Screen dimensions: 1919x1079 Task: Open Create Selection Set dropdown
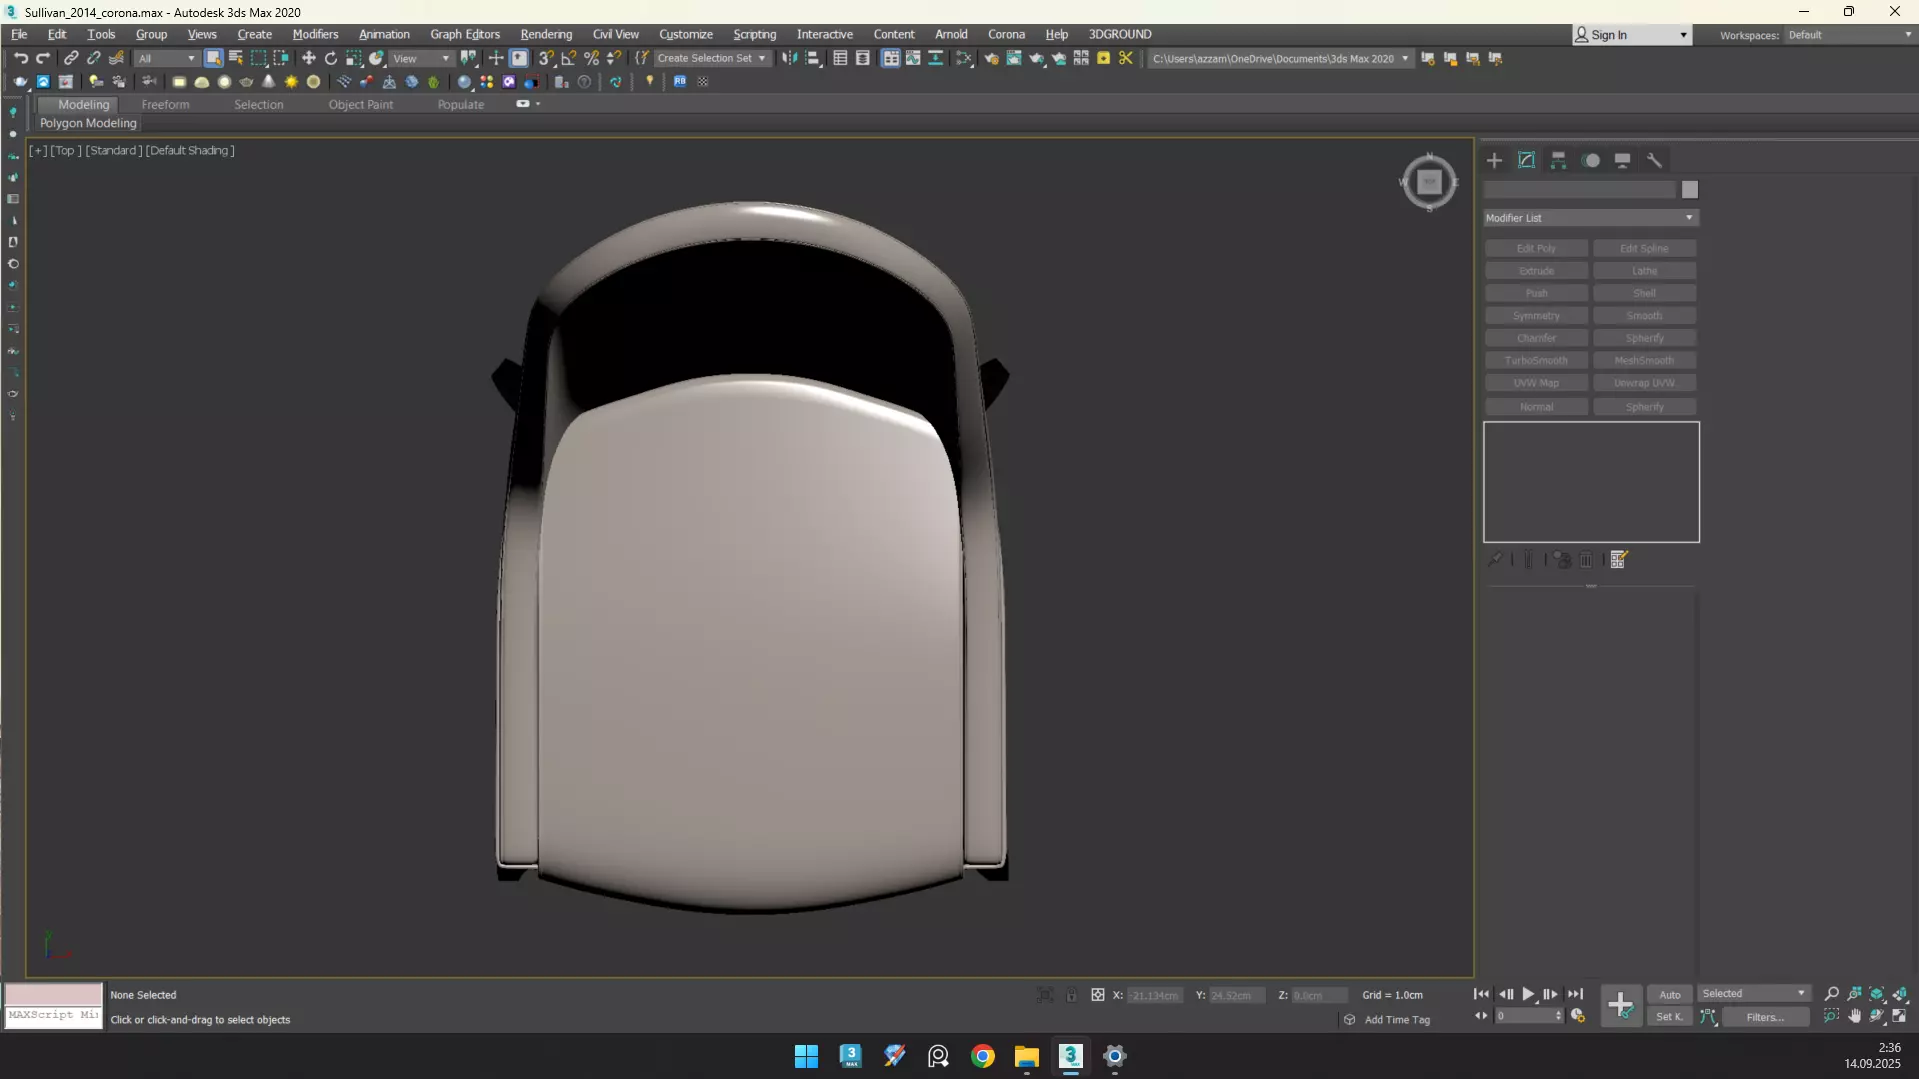pyautogui.click(x=711, y=58)
